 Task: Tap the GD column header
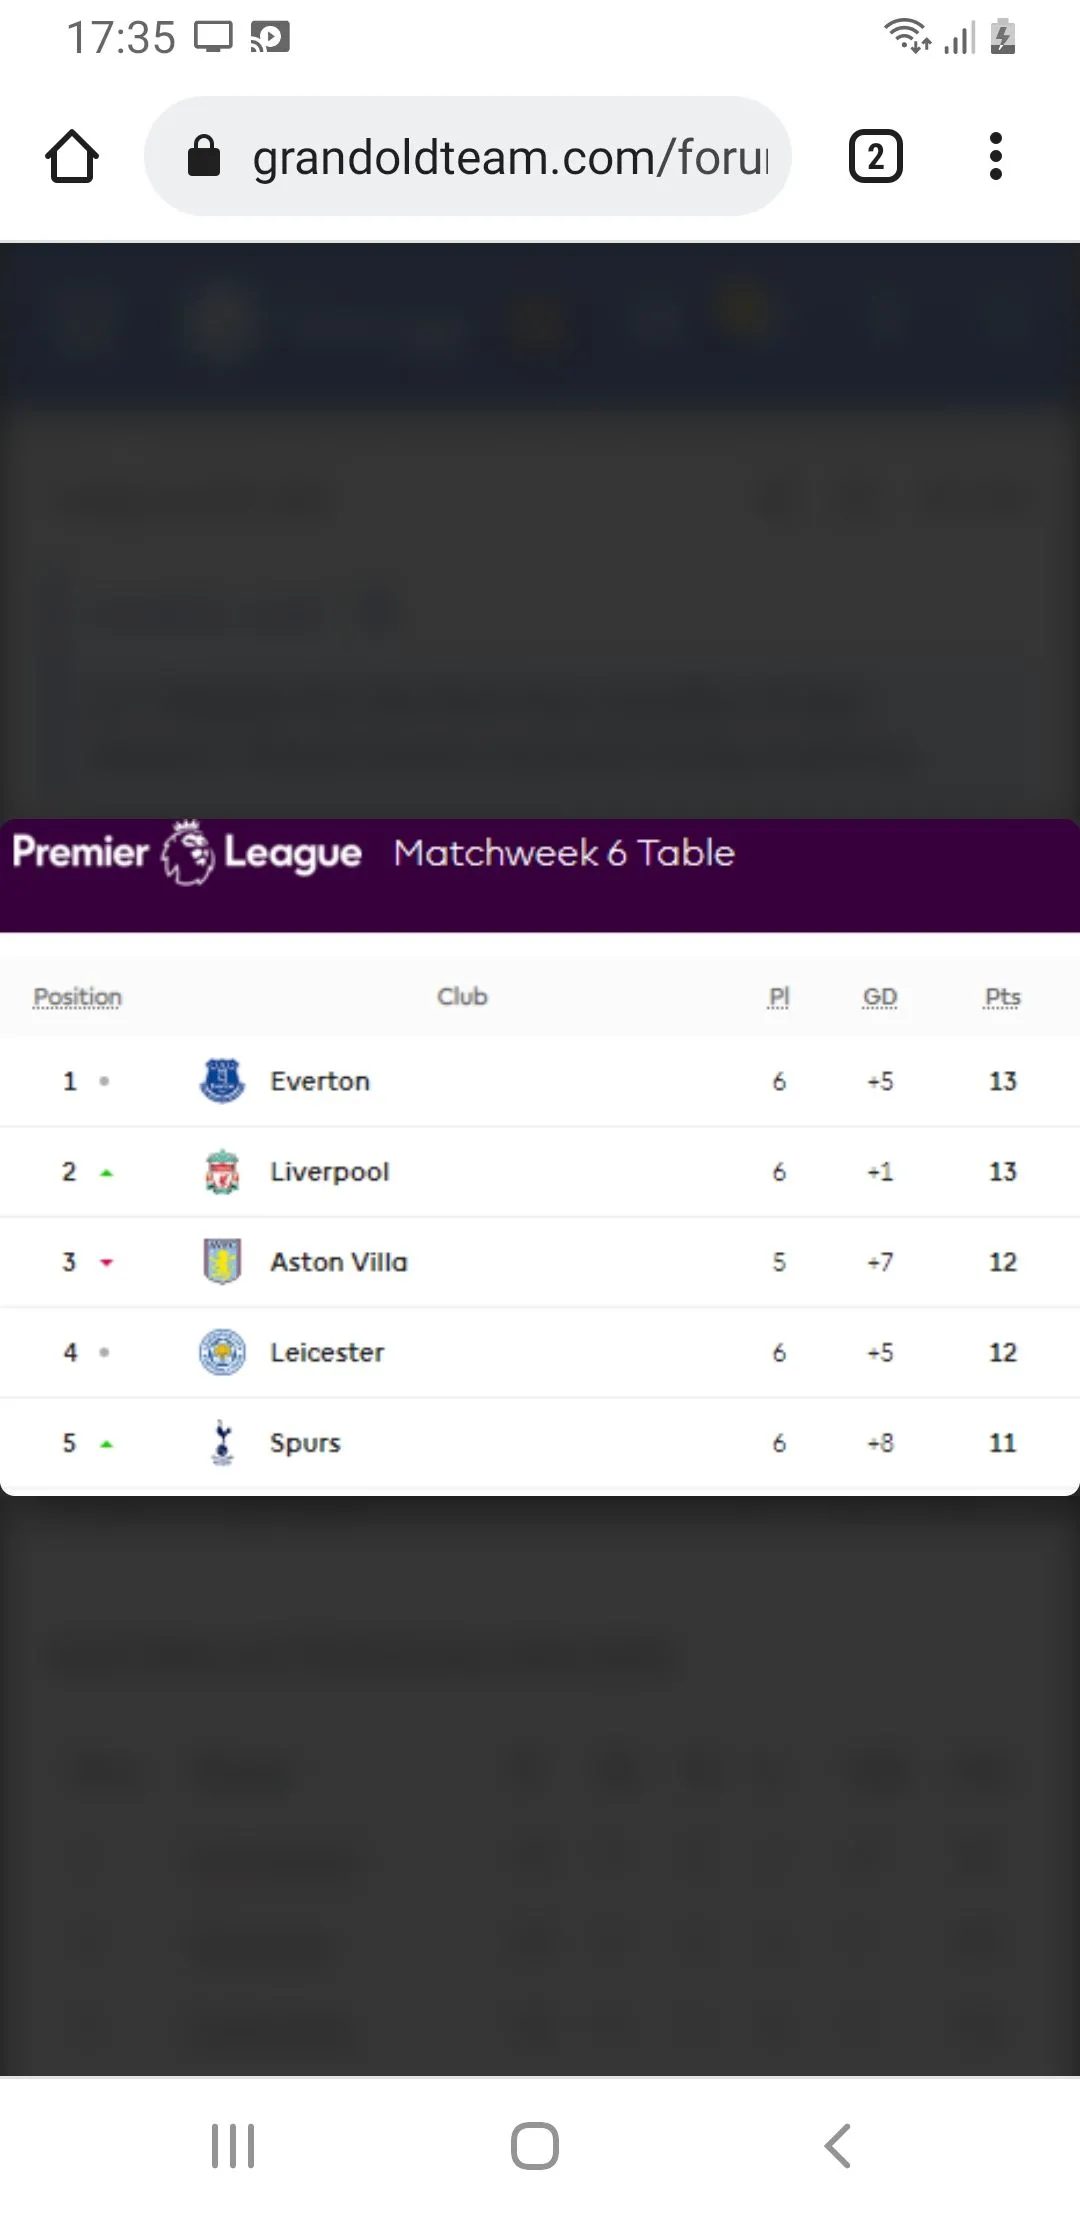(880, 997)
